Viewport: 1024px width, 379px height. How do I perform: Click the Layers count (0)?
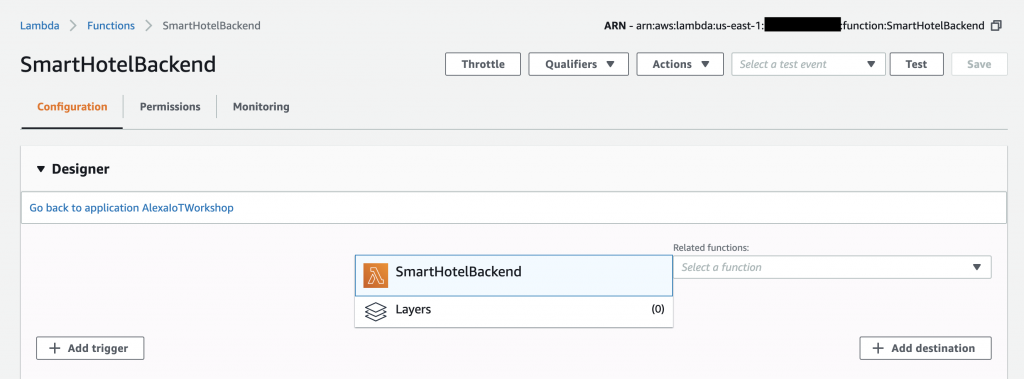[x=658, y=310]
